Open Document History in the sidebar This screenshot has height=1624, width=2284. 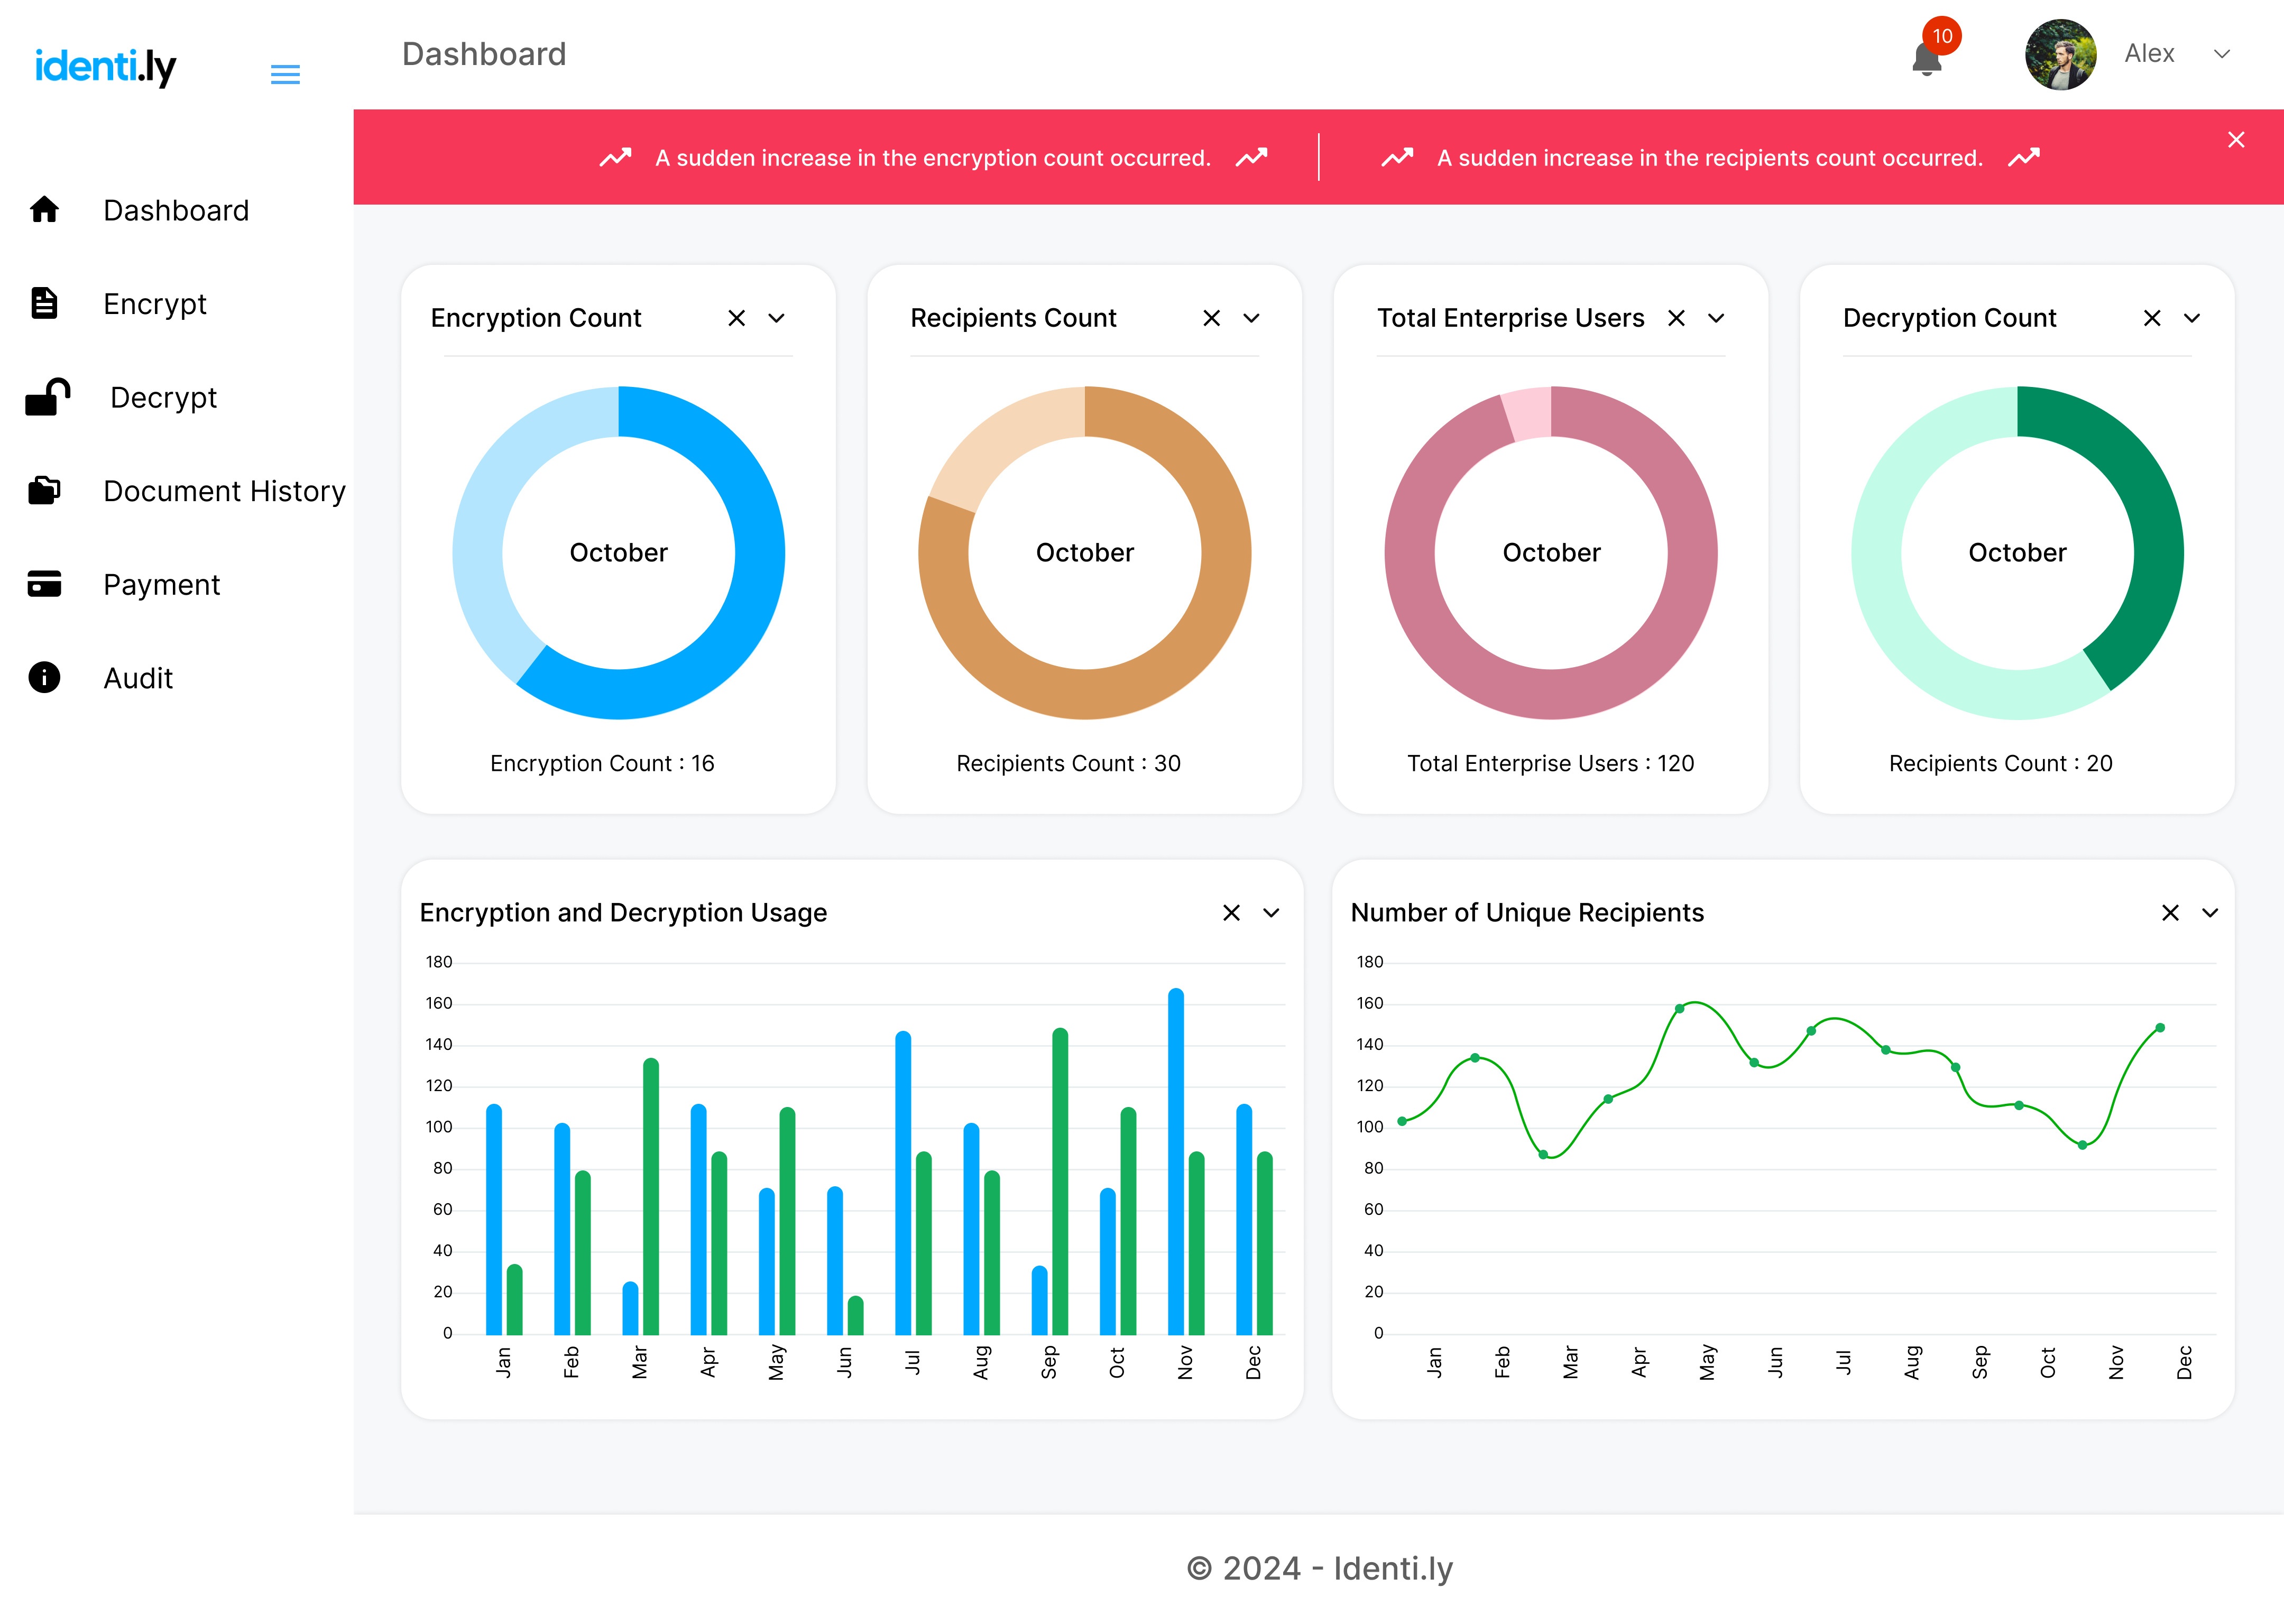click(x=224, y=491)
